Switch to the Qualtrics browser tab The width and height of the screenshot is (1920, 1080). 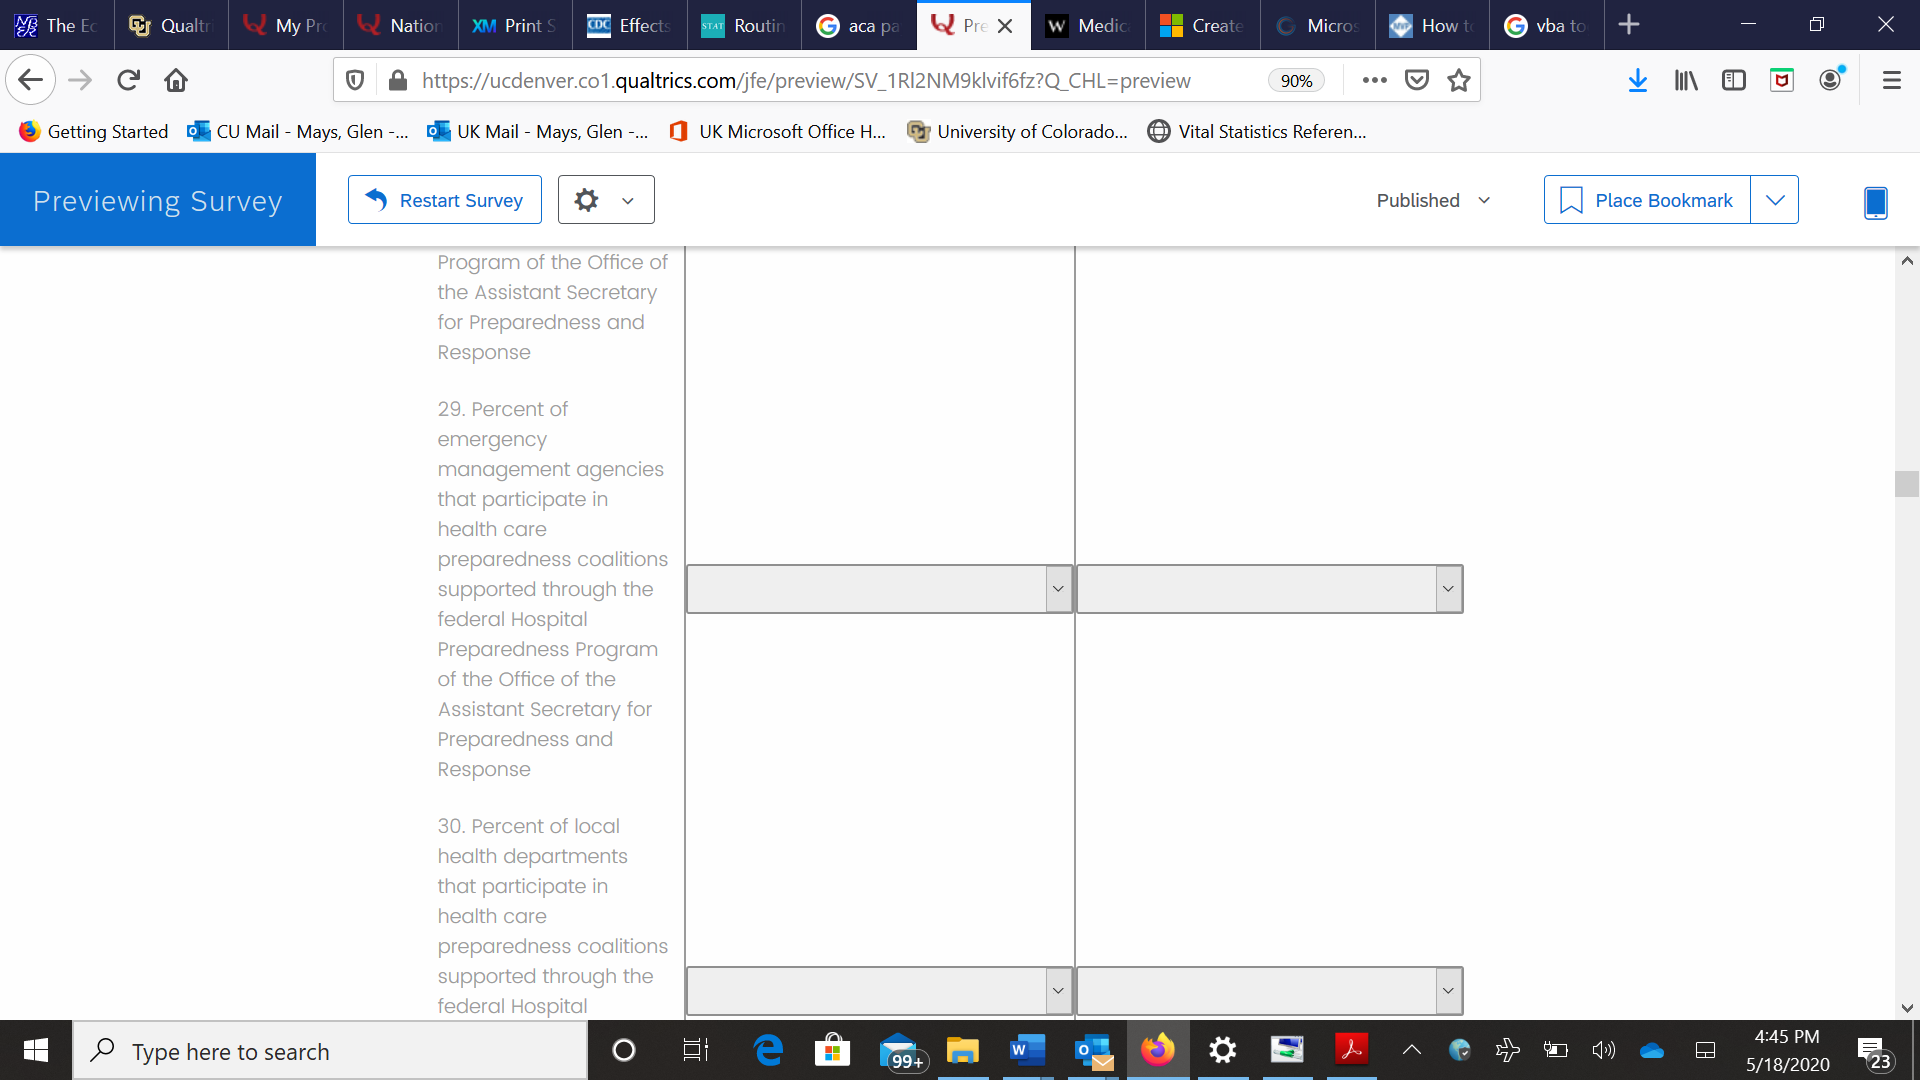pyautogui.click(x=171, y=25)
